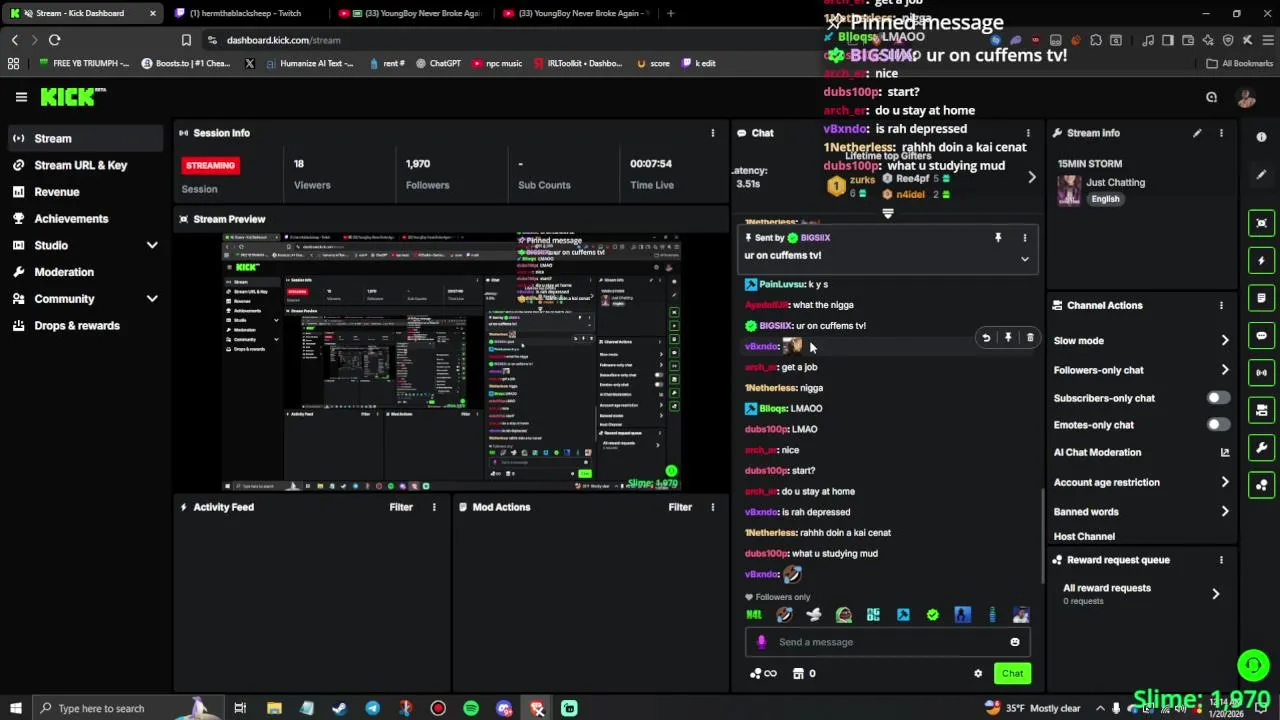This screenshot has width=1280, height=720.
Task: Click the purple microphone icon in chat input
Action: [x=762, y=642]
